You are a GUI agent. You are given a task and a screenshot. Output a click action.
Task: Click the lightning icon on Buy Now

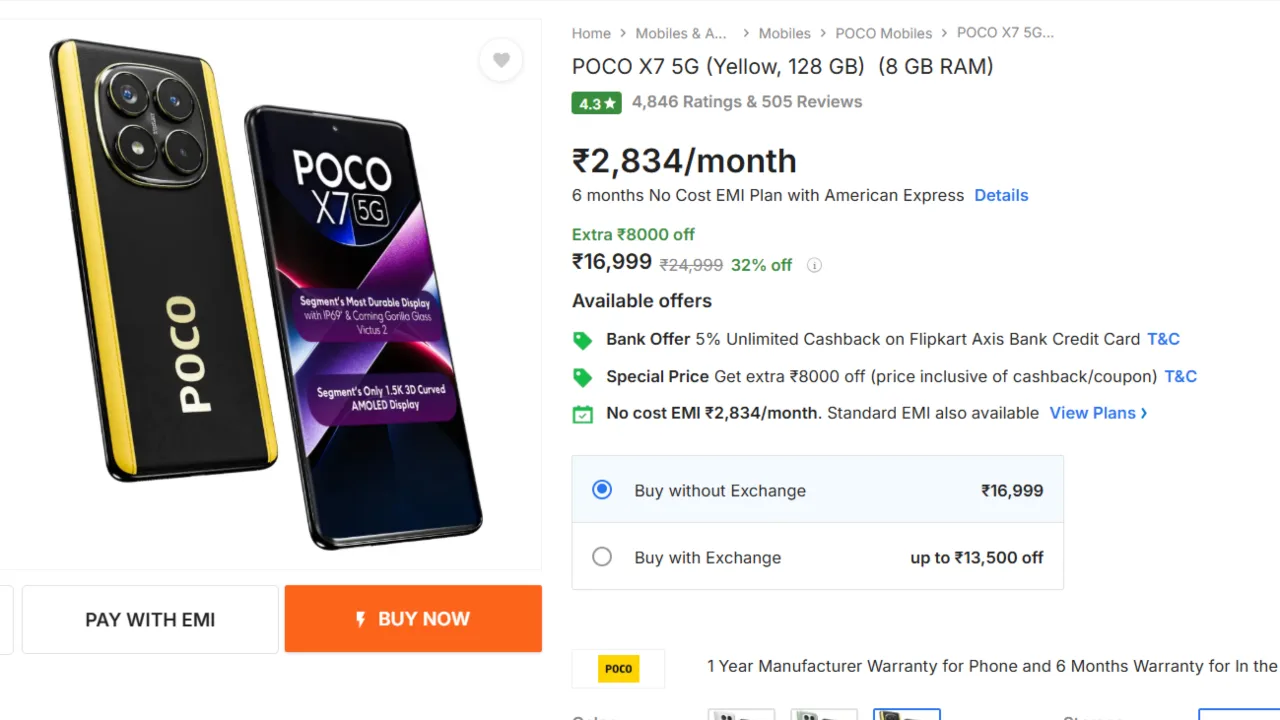[x=361, y=619]
